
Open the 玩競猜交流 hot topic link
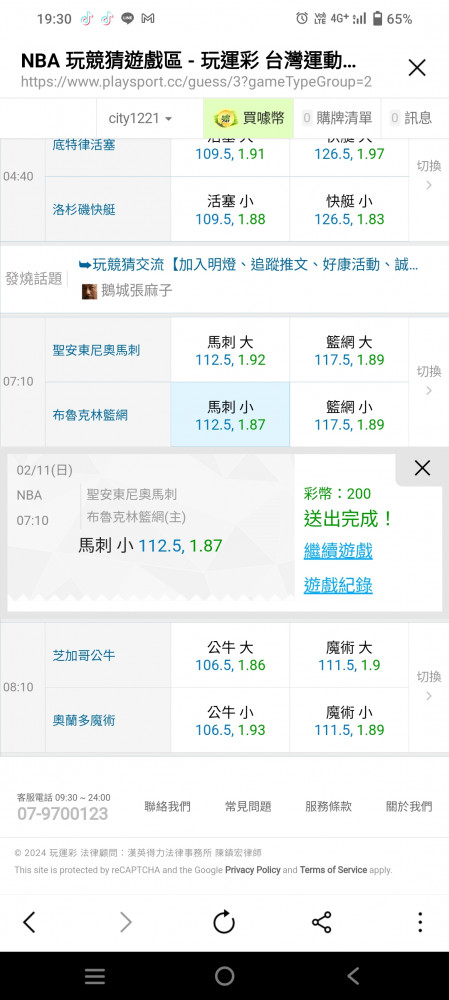coord(248,265)
